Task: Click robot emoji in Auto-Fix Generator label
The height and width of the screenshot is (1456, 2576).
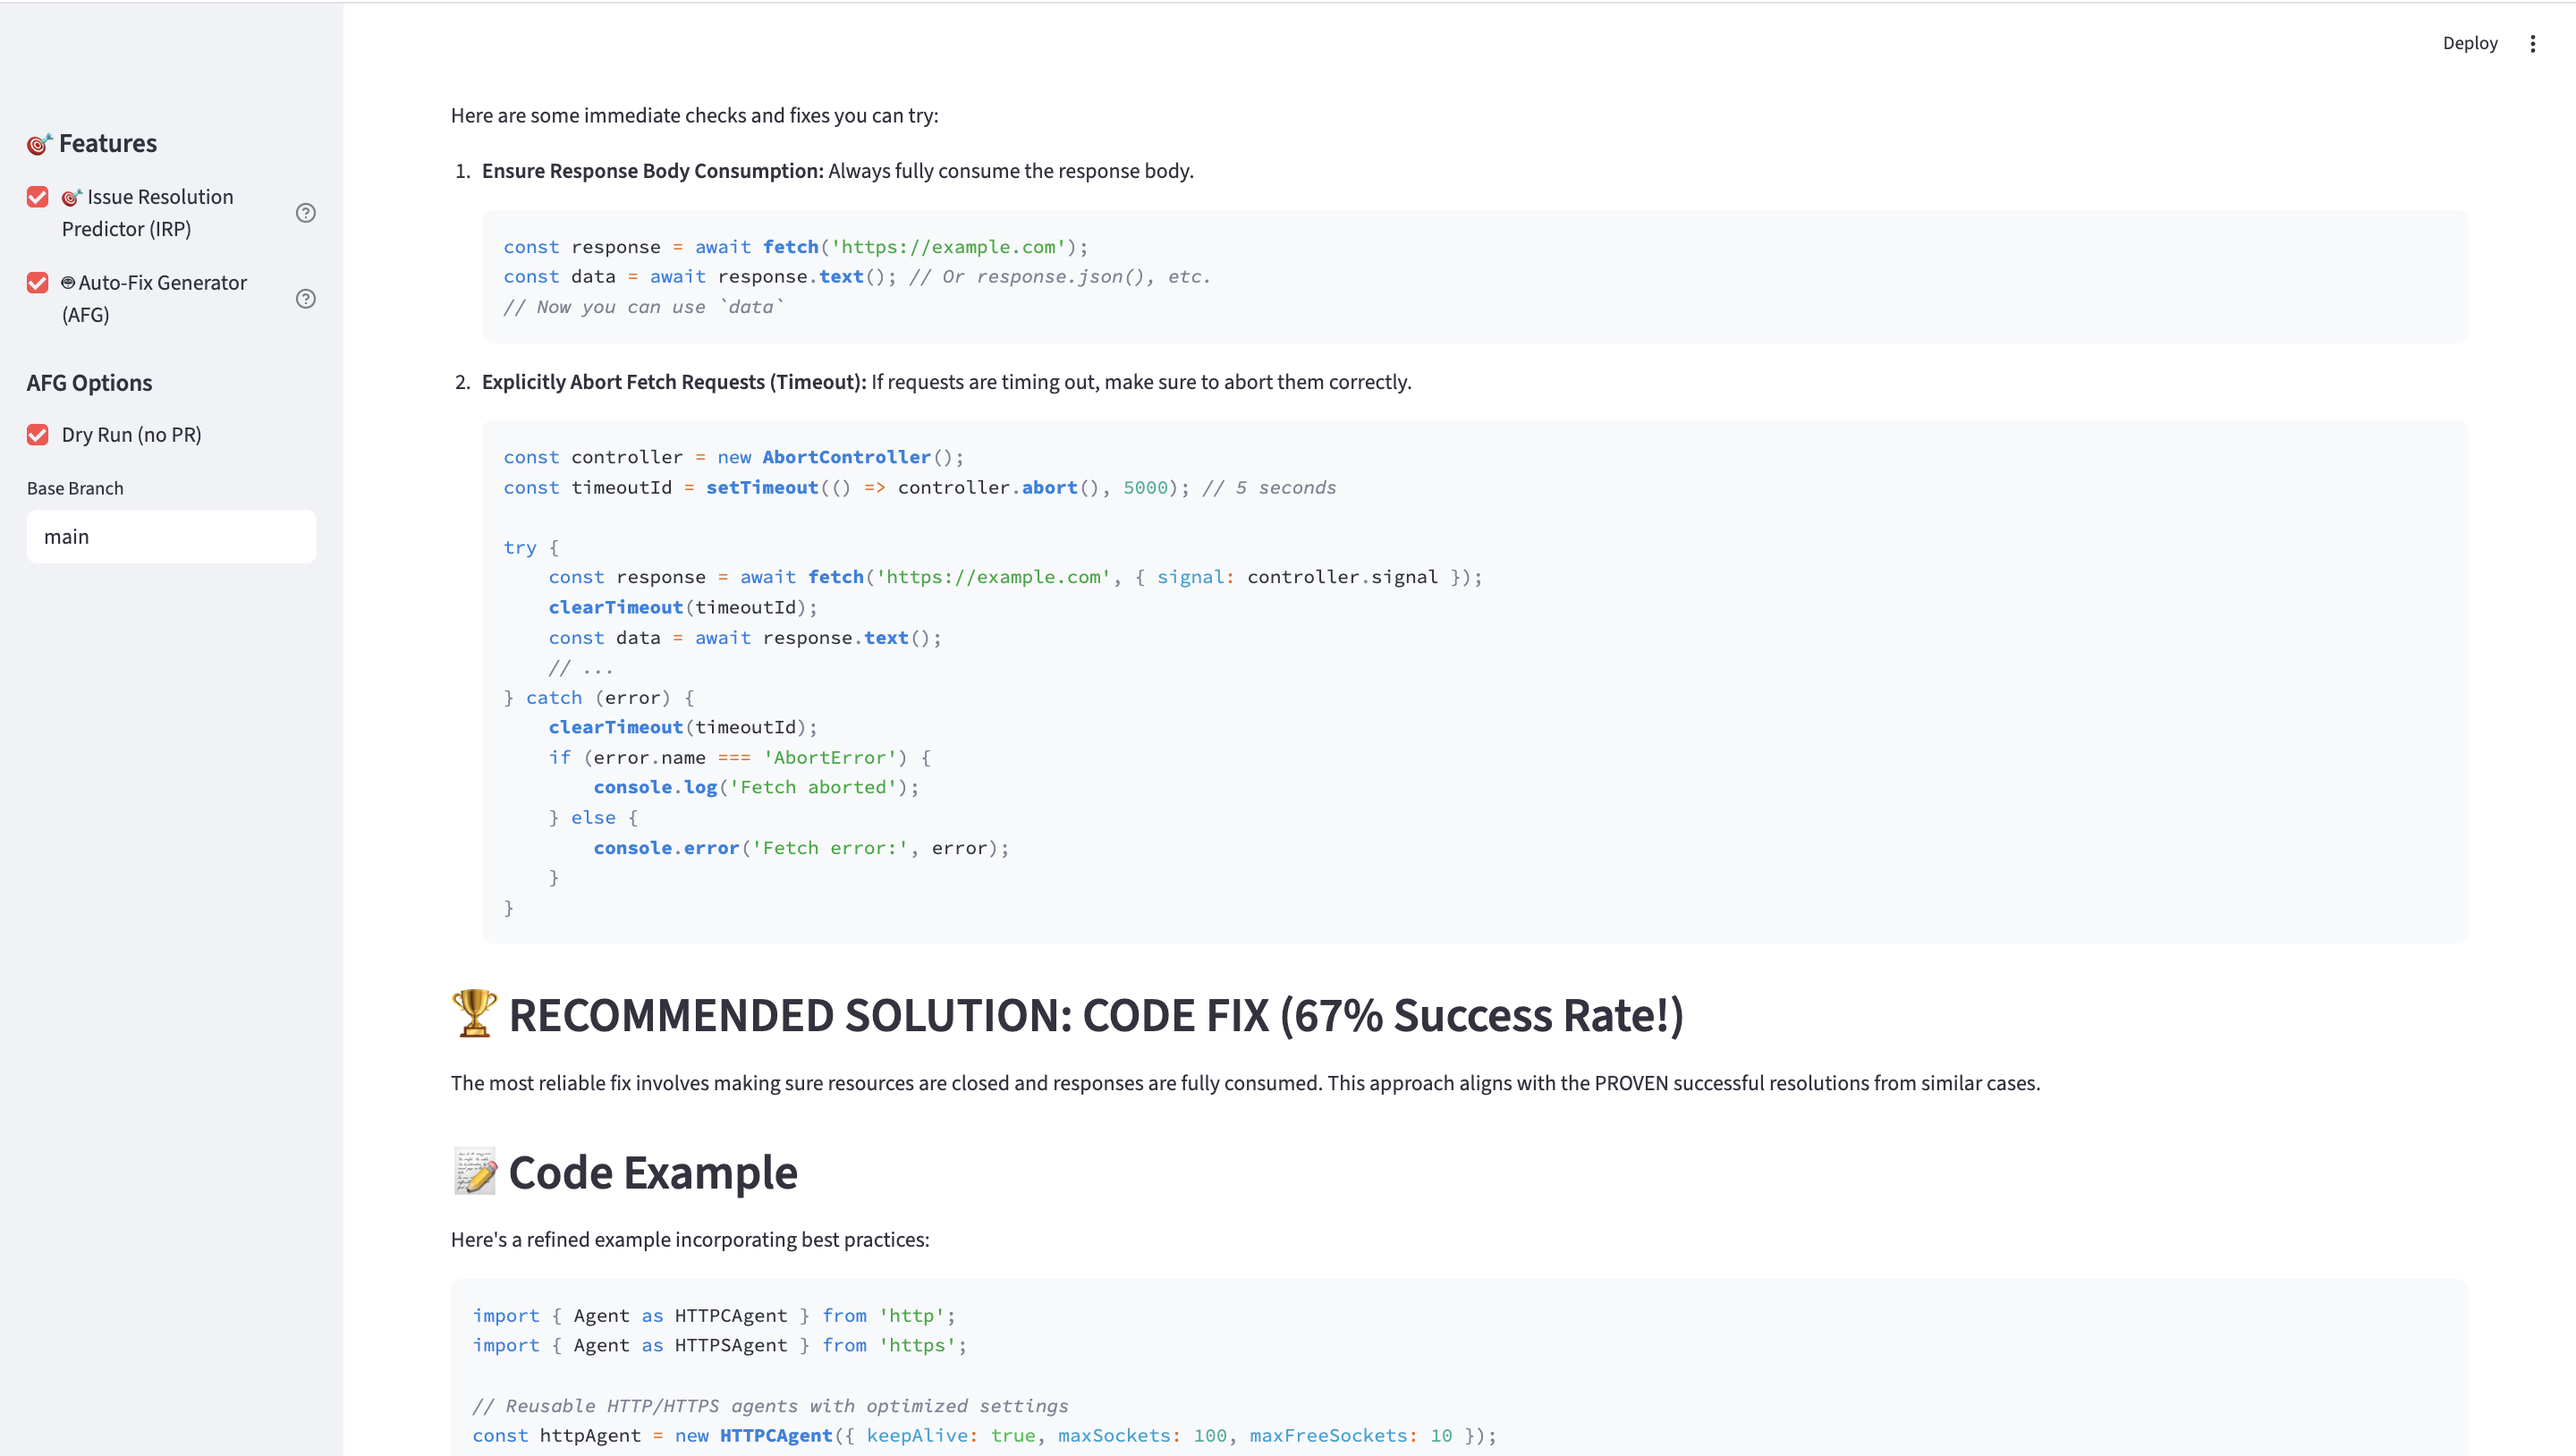Action: tap(68, 283)
